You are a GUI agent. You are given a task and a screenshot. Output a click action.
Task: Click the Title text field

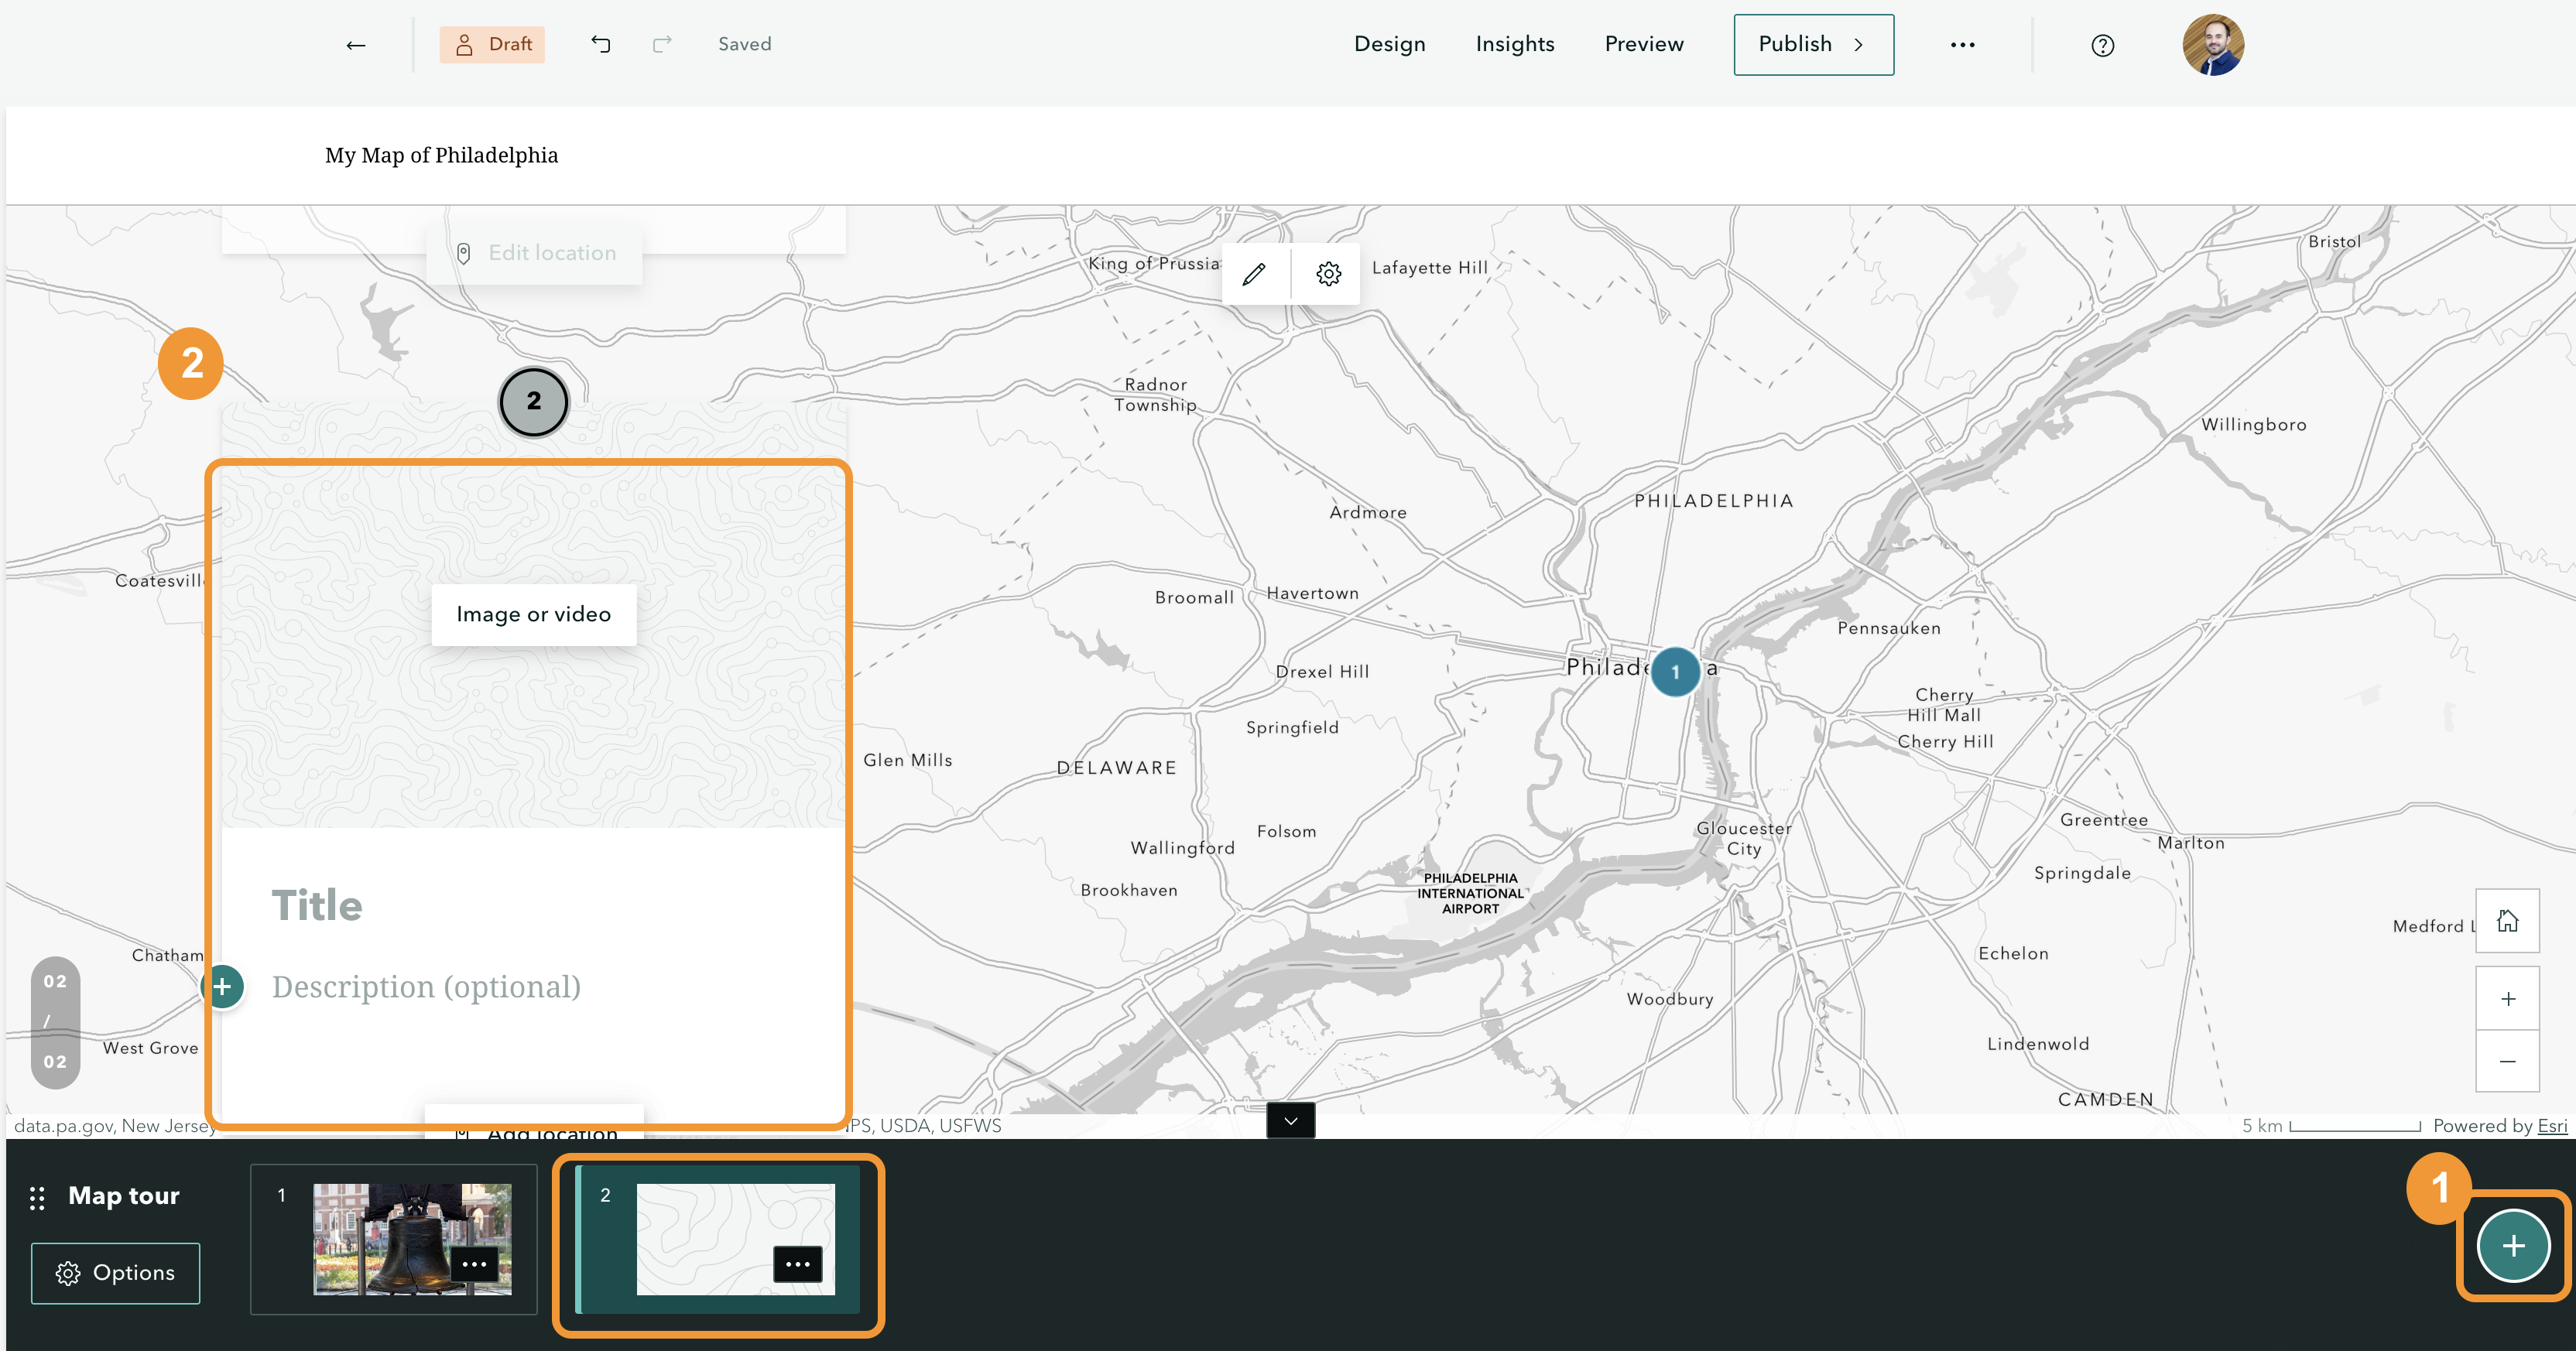[316, 905]
